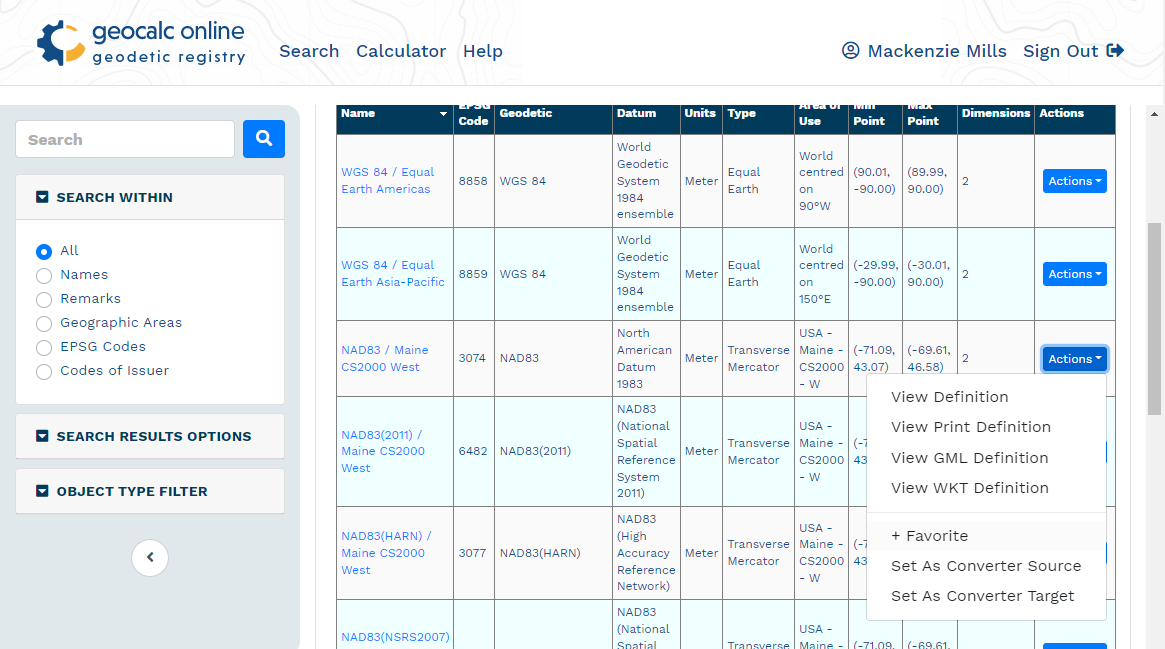Select the Names radio button
The width and height of the screenshot is (1165, 649).
[44, 275]
